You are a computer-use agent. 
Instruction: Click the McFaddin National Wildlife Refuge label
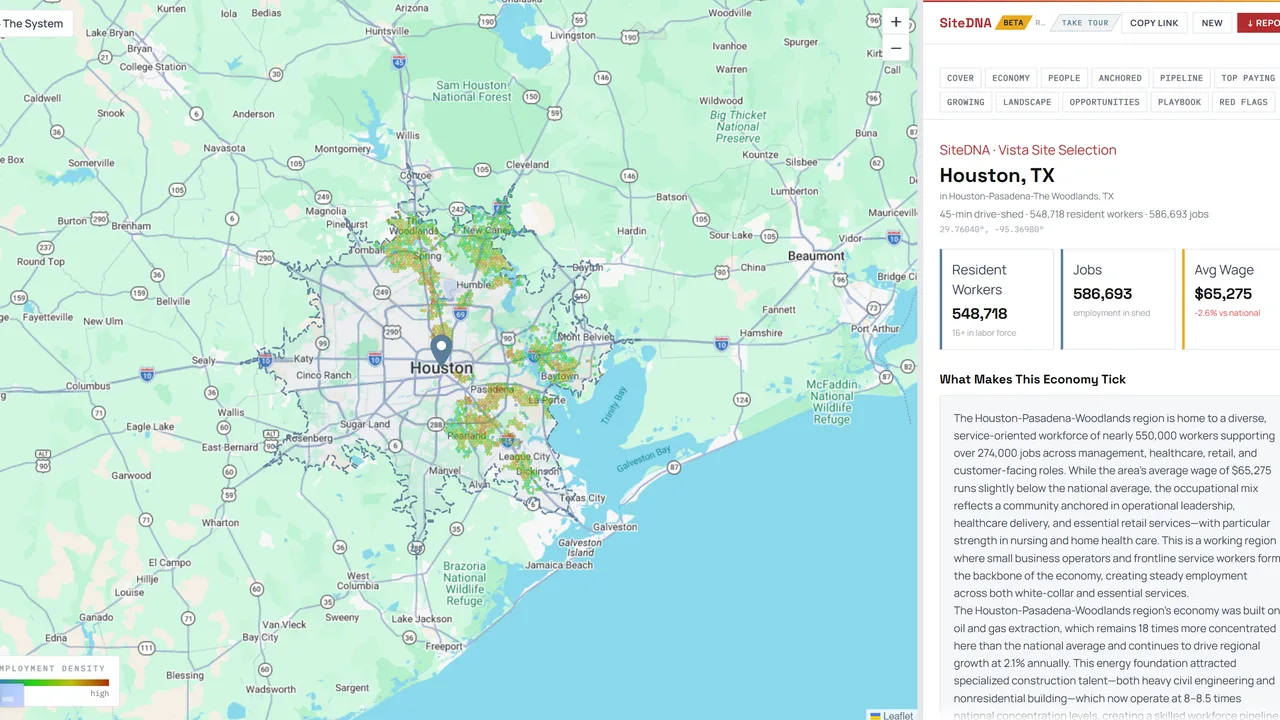[832, 402]
